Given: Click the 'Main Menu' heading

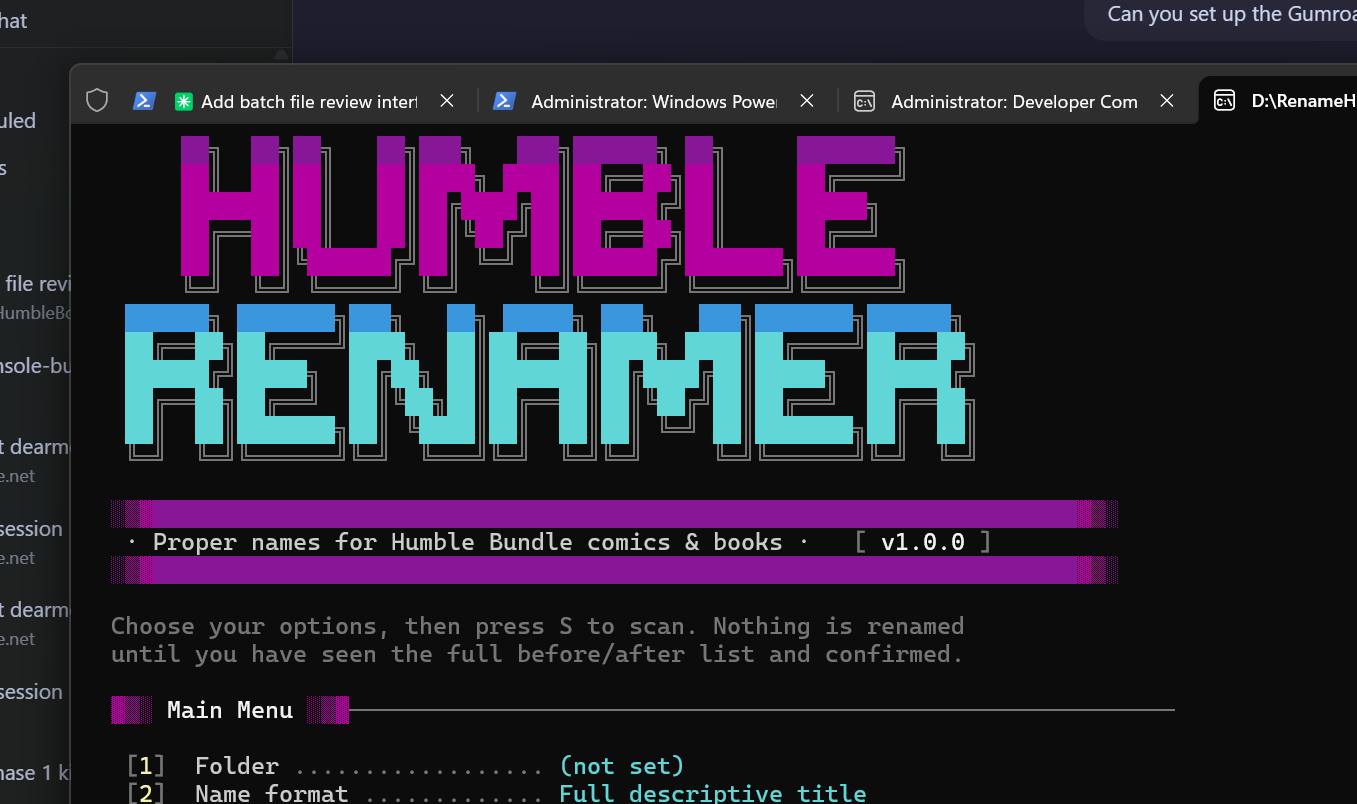Looking at the screenshot, I should 230,710.
